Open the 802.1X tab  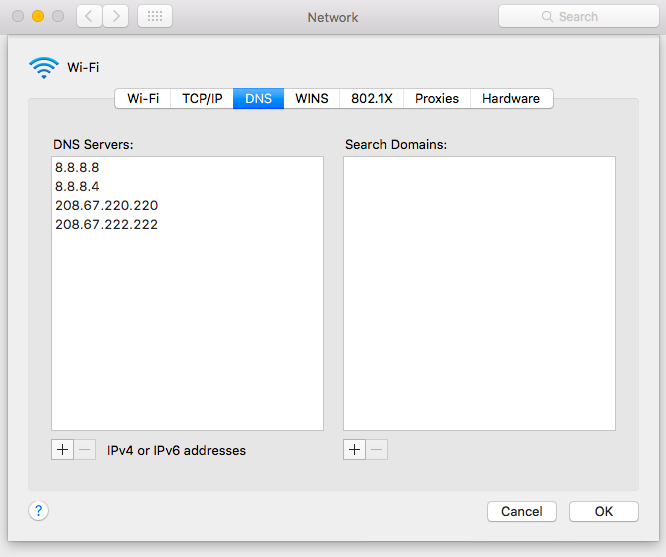pos(372,99)
